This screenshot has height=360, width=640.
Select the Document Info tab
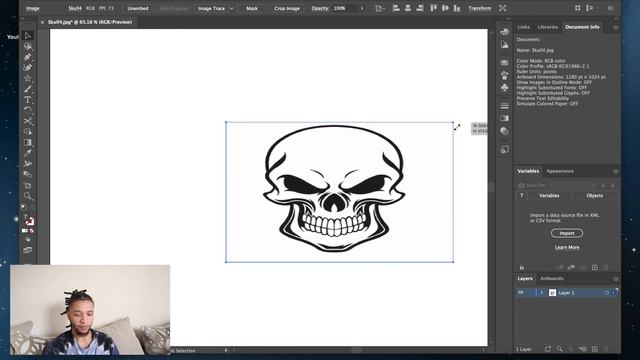[x=582, y=27]
